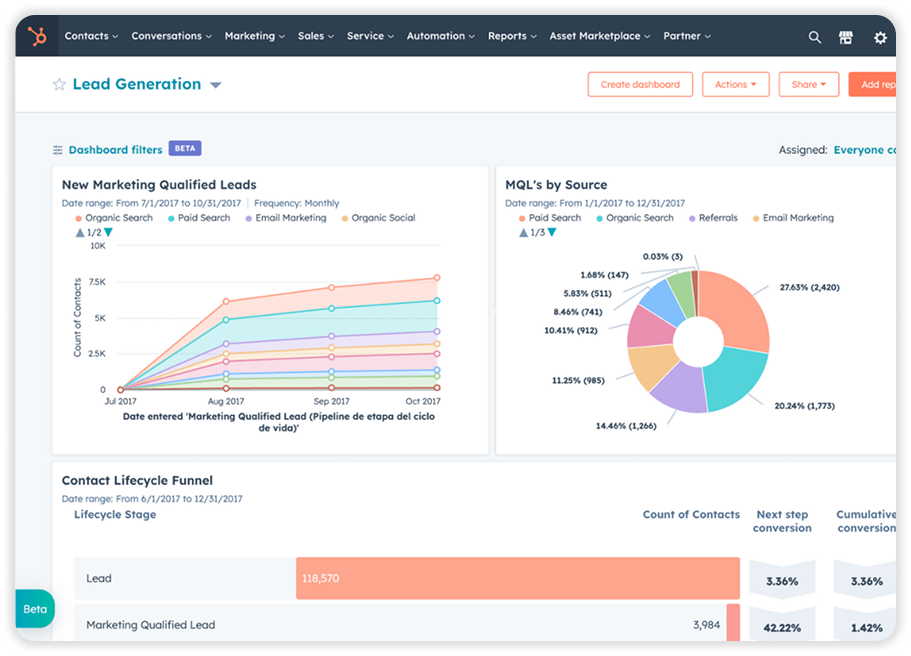Image resolution: width=911 pixels, height=656 pixels.
Task: Click the HubSpot sprocket logo
Action: point(38,37)
